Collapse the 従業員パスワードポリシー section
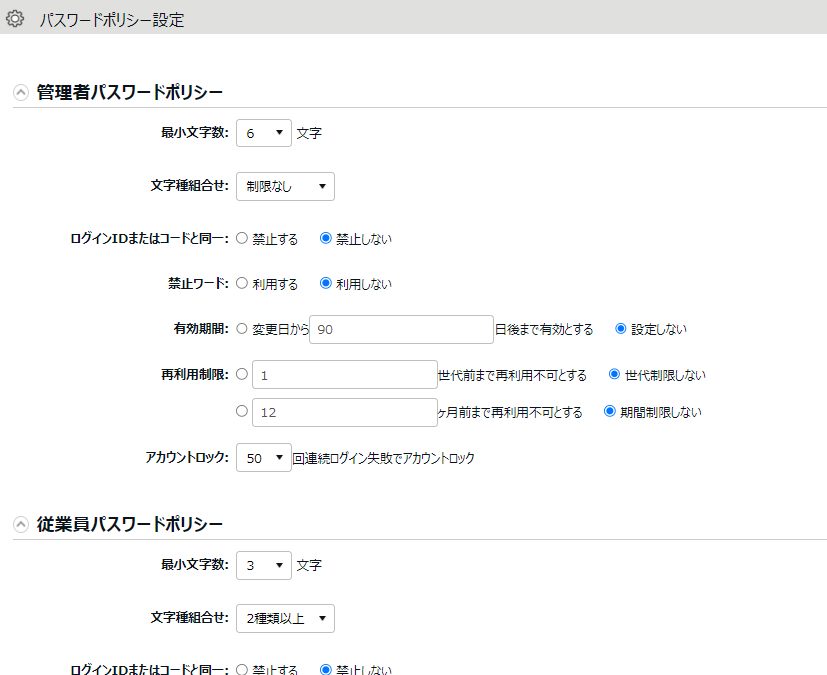This screenshot has height=675, width=827. [18, 521]
